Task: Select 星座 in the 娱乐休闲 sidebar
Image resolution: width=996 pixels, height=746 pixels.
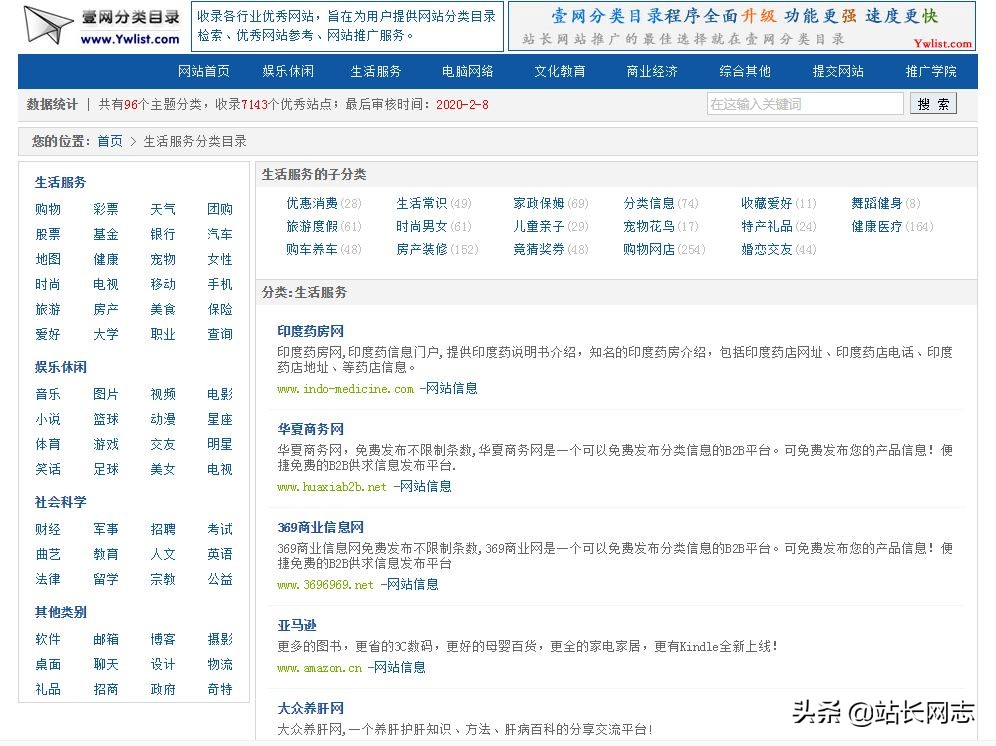Action: (220, 419)
